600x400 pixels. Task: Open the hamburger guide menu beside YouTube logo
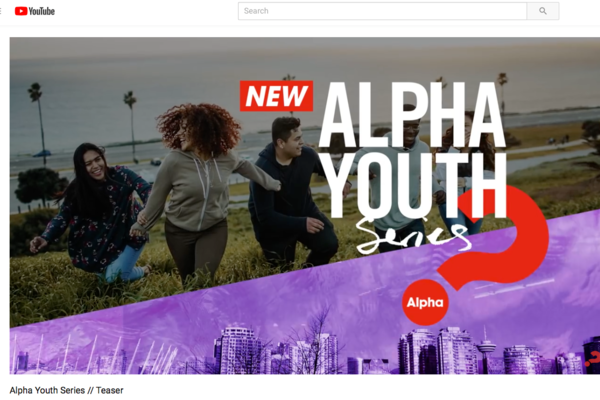[1, 11]
